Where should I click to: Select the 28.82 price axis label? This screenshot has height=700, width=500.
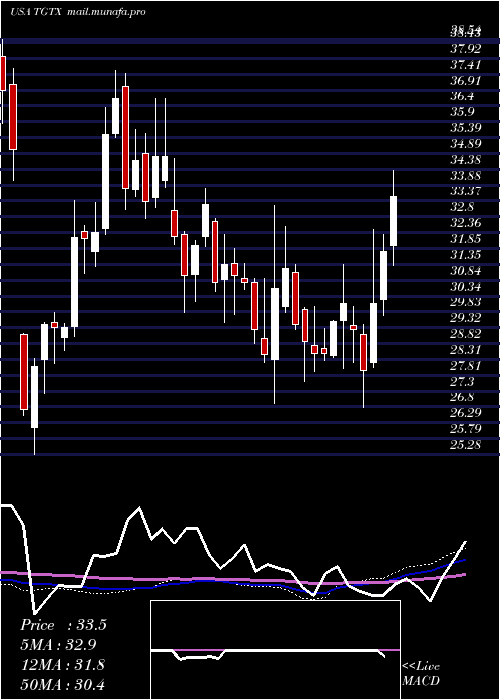pyautogui.click(x=466, y=334)
